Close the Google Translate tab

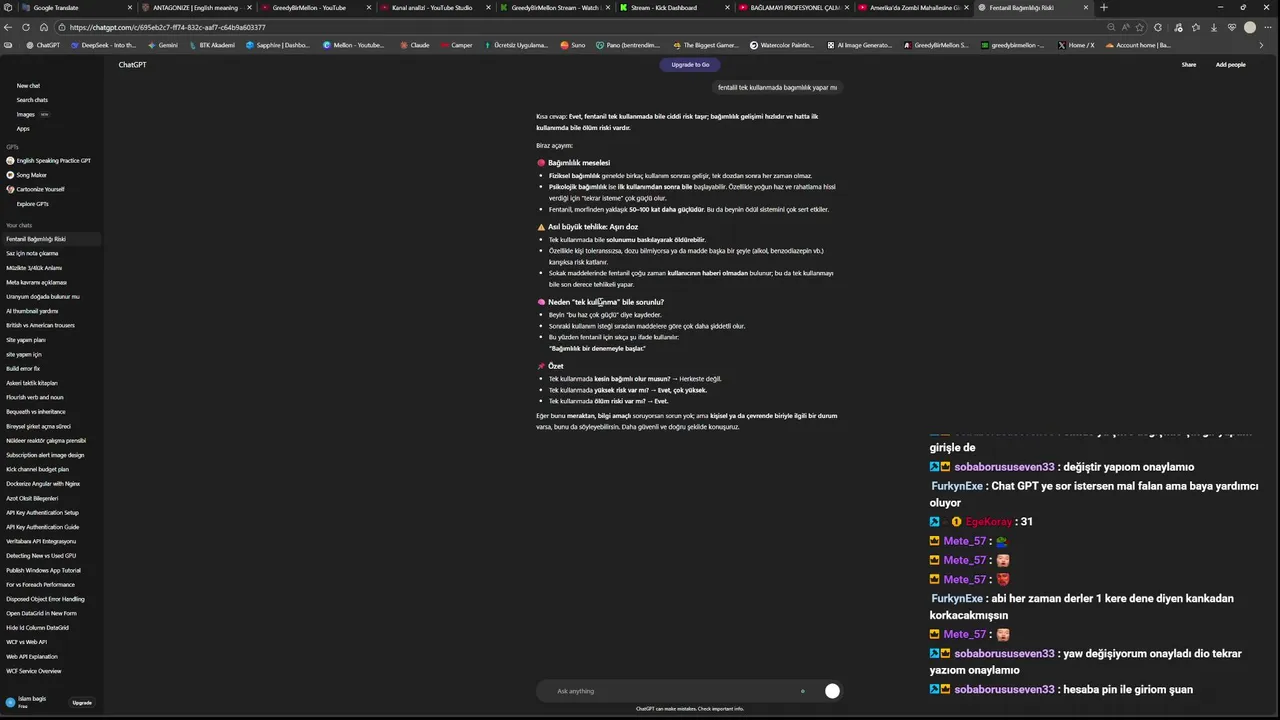pos(130,7)
